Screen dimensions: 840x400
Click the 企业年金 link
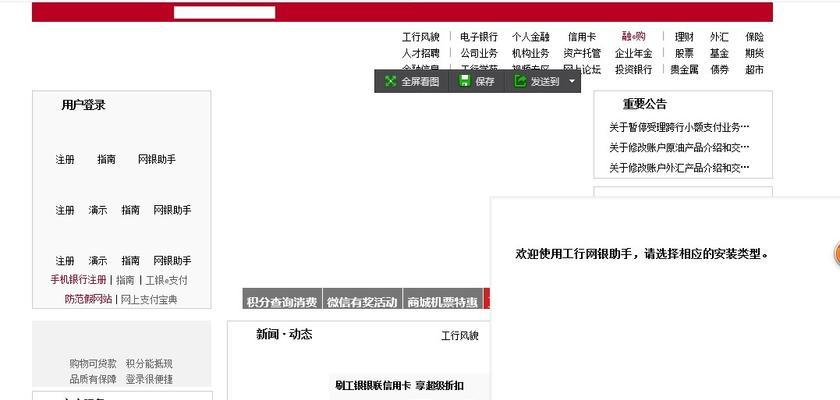(633, 54)
